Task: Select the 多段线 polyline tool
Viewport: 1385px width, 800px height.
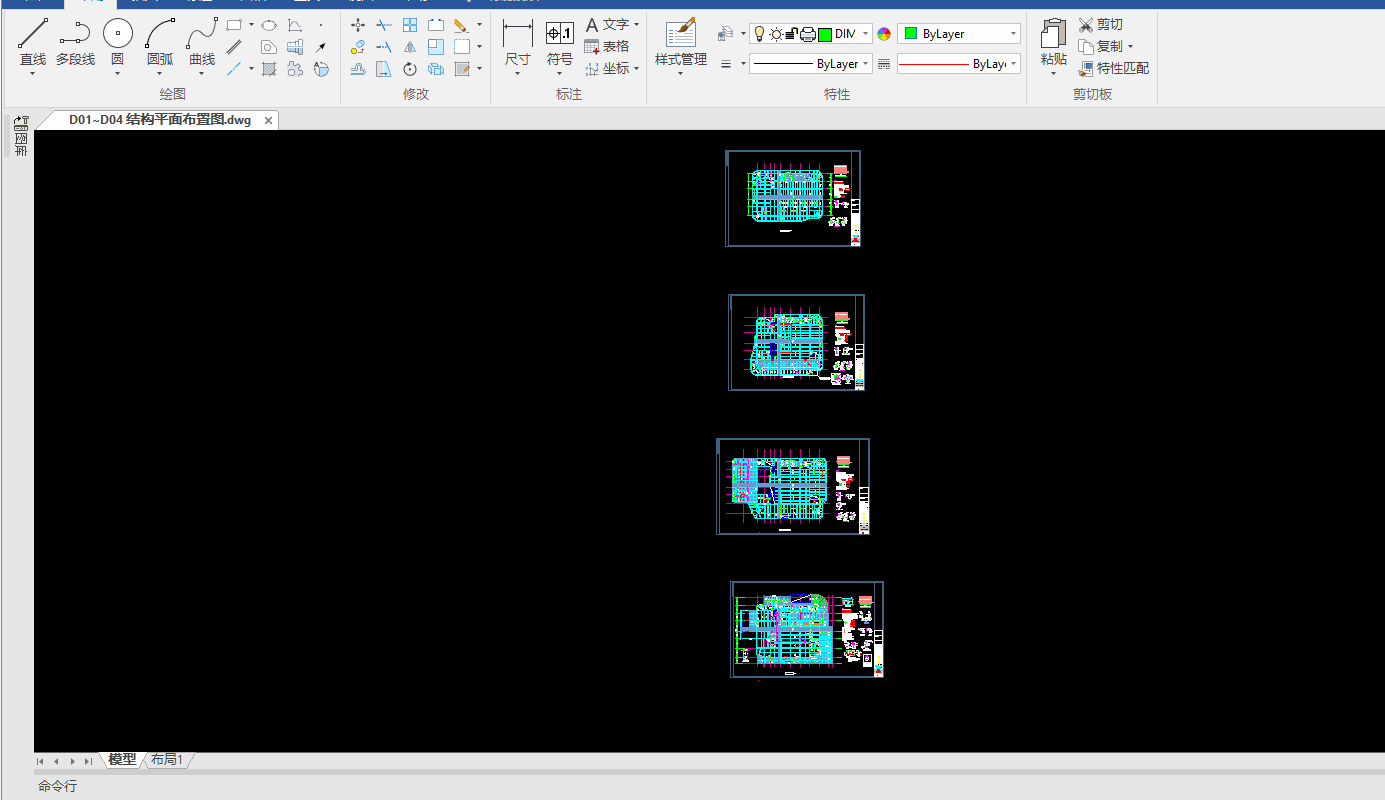Action: pyautogui.click(x=75, y=45)
